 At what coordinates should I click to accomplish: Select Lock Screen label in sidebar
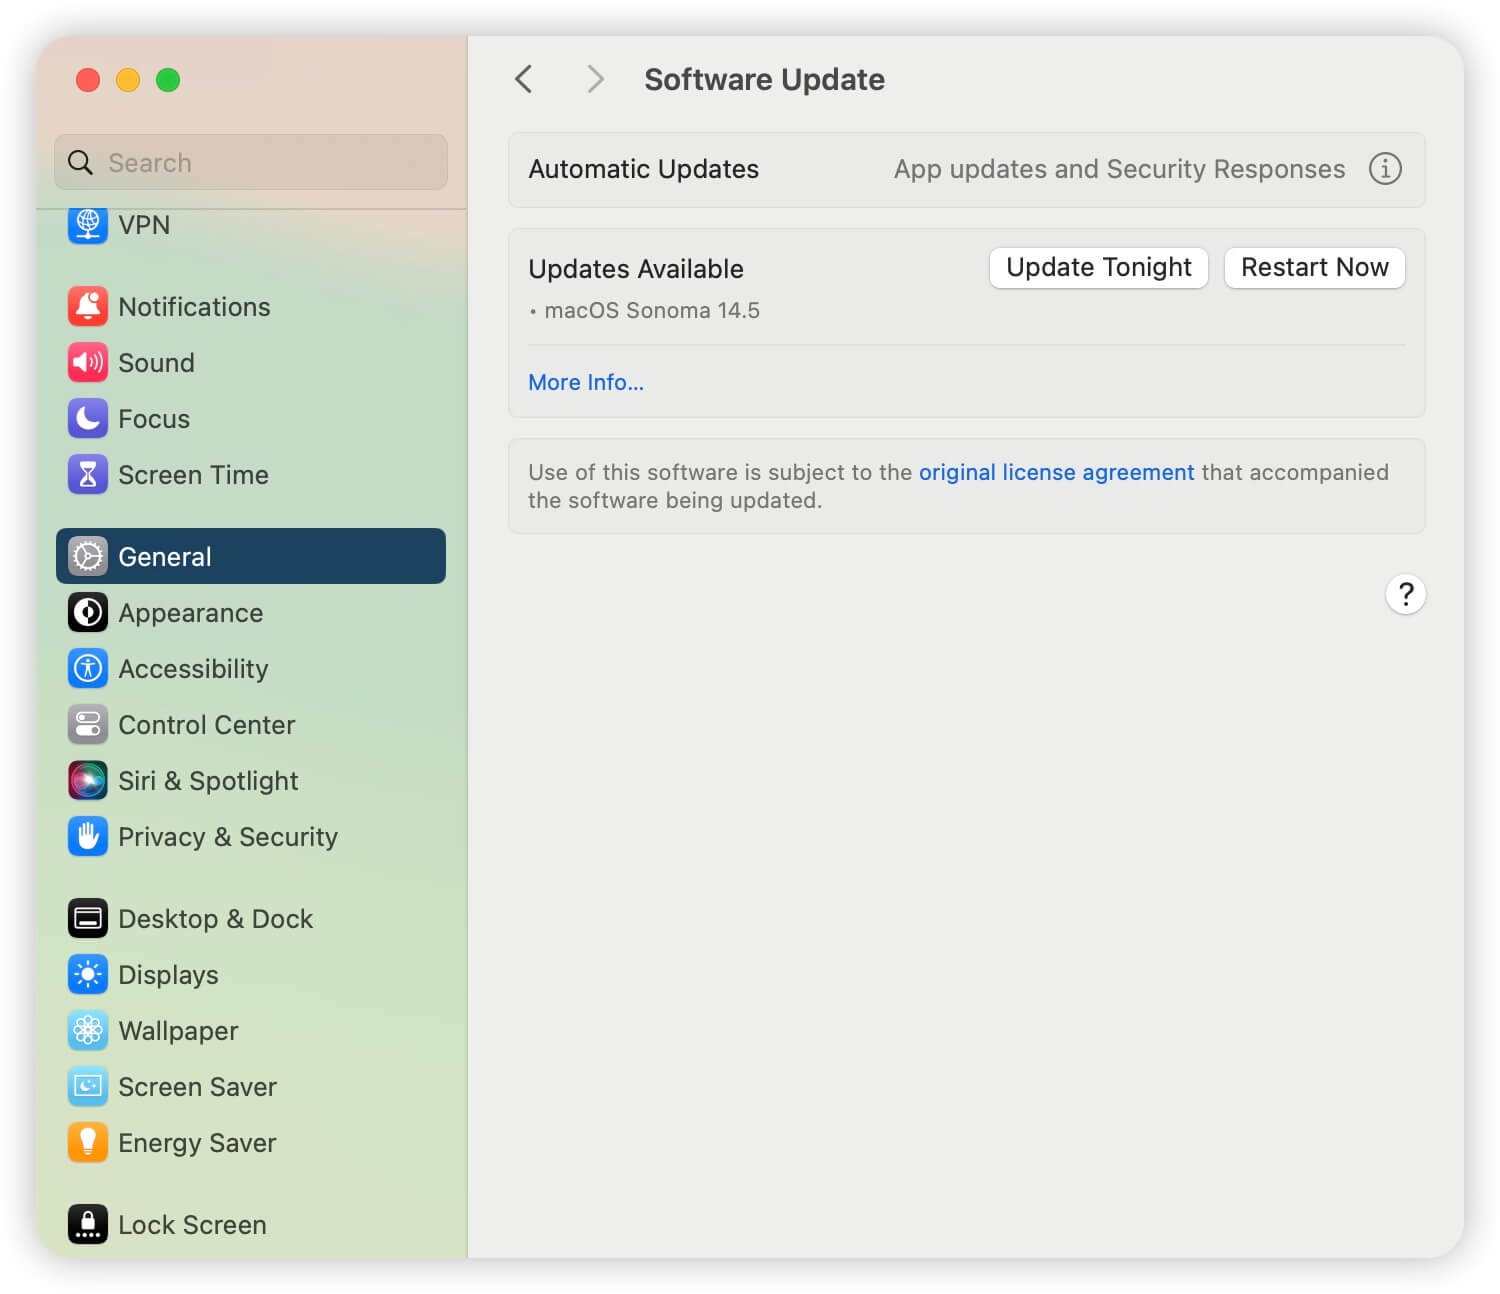193,1225
